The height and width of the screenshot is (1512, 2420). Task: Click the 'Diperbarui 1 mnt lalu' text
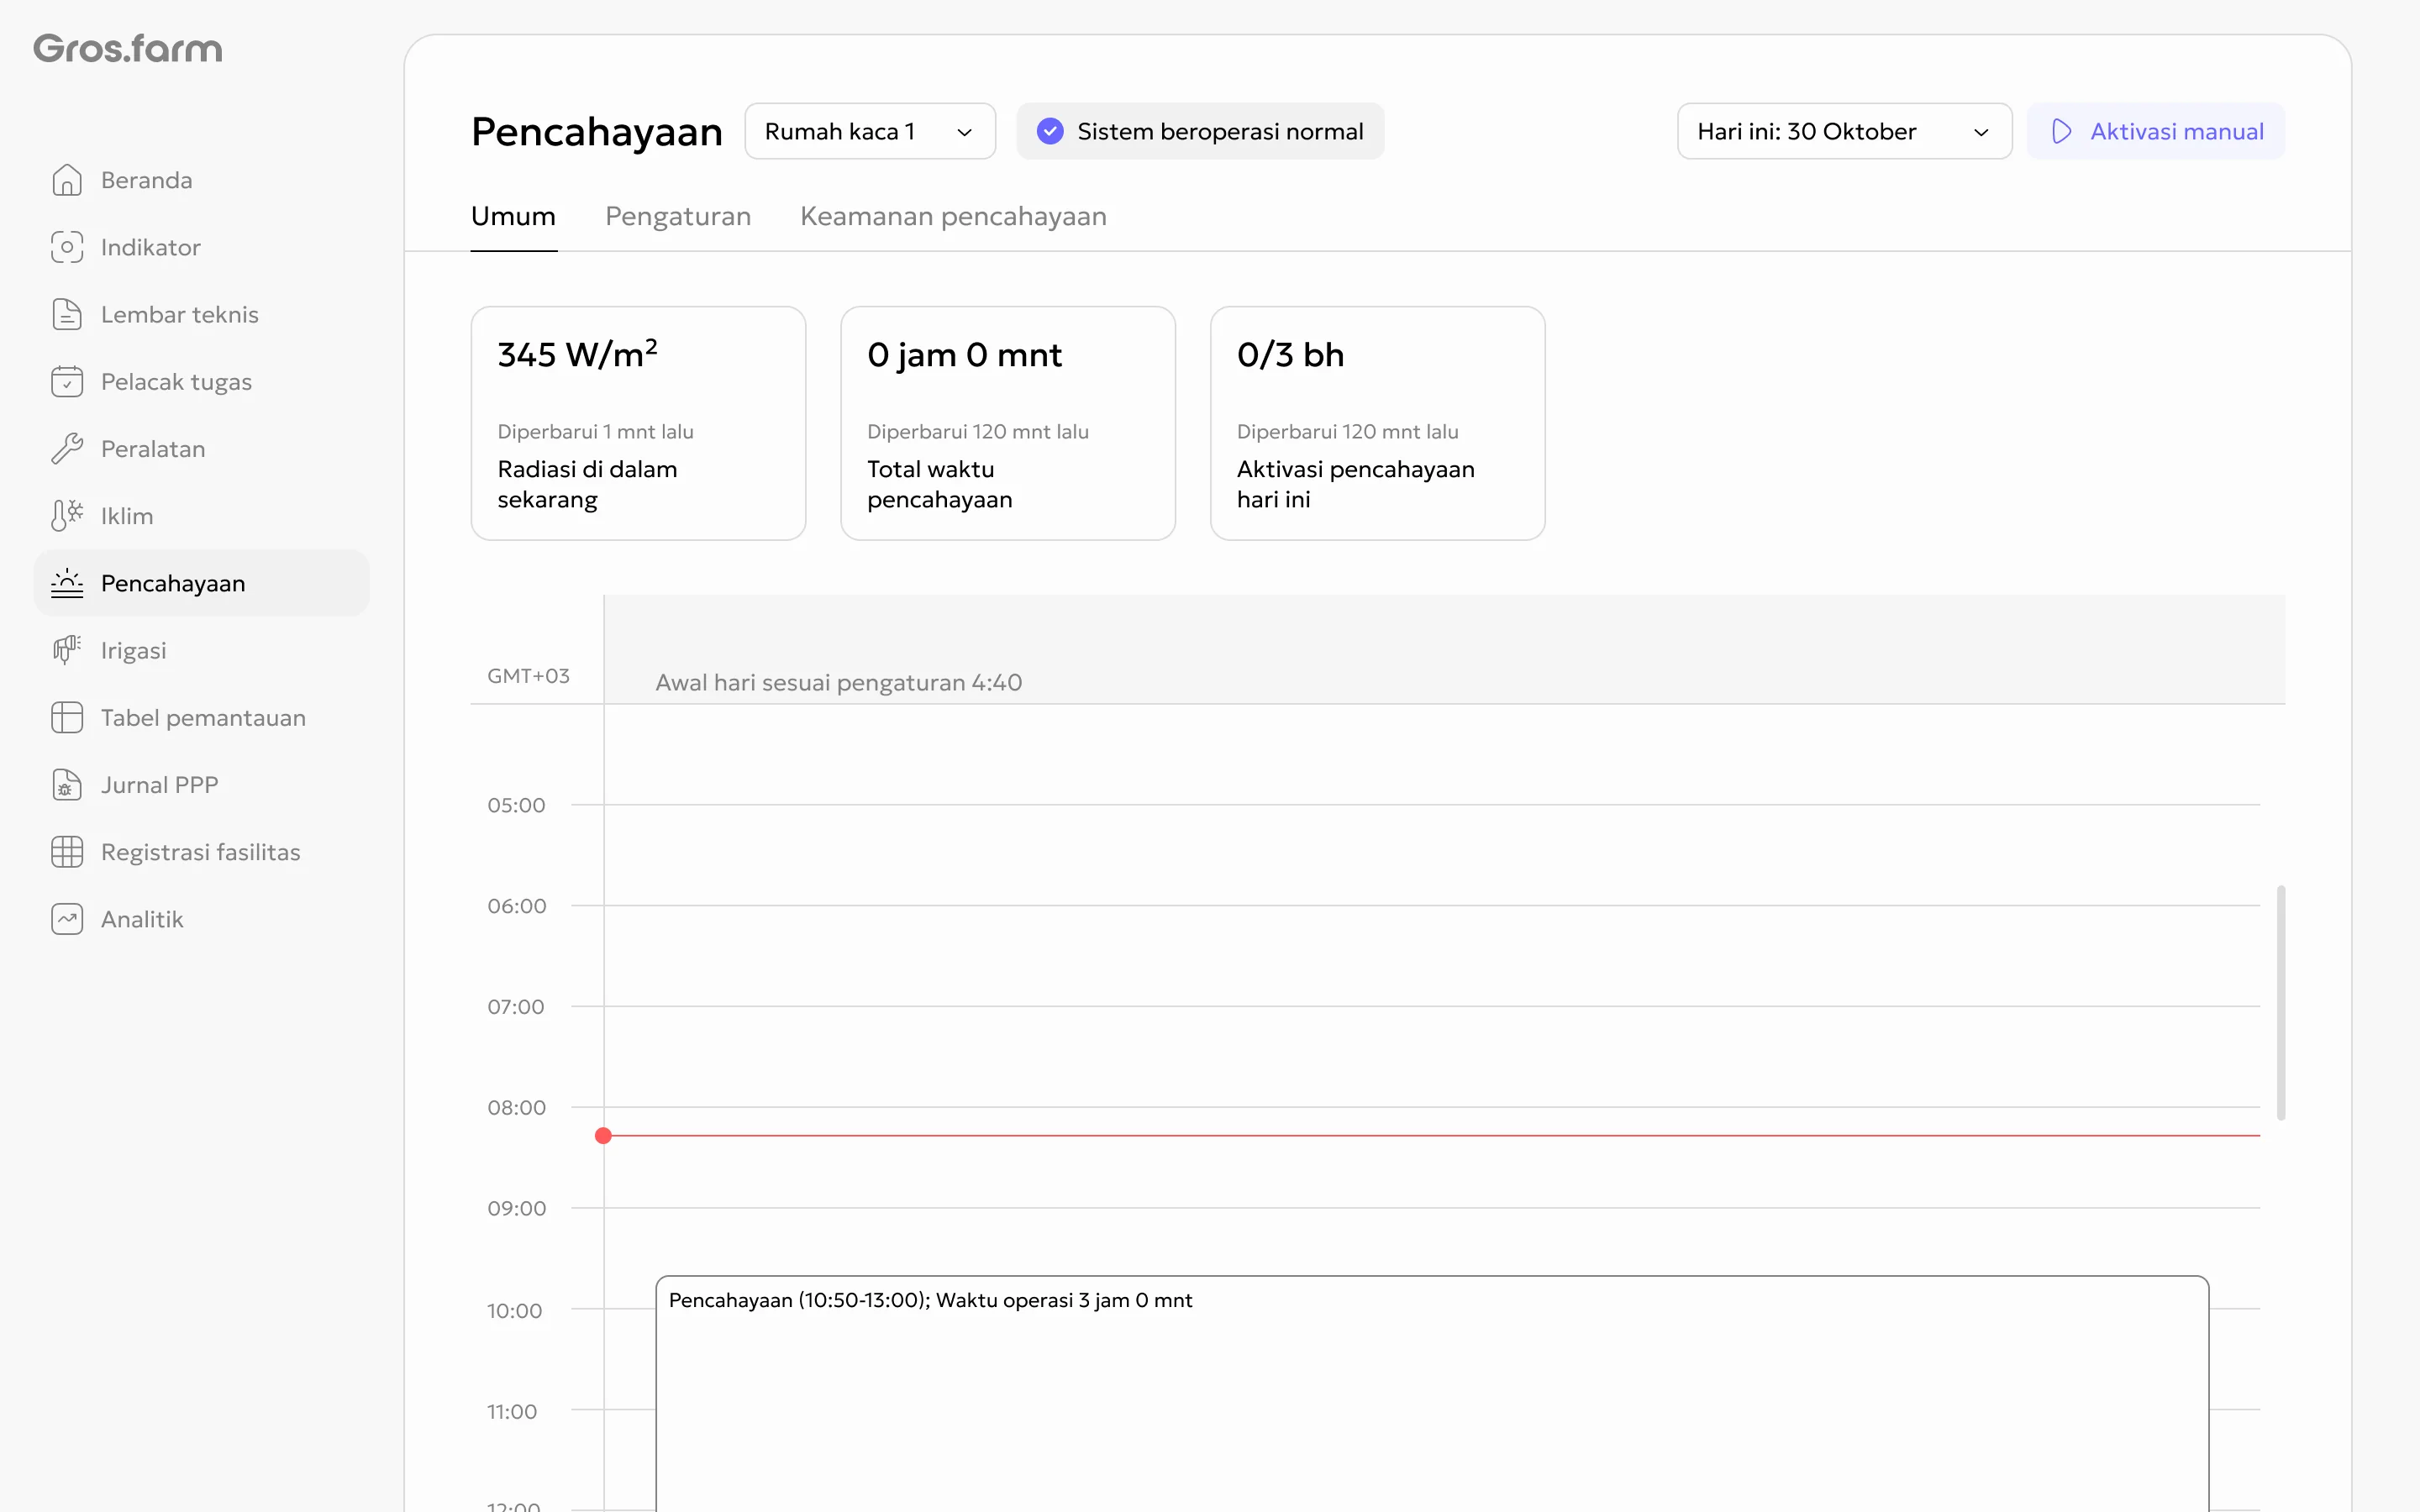[x=595, y=431]
